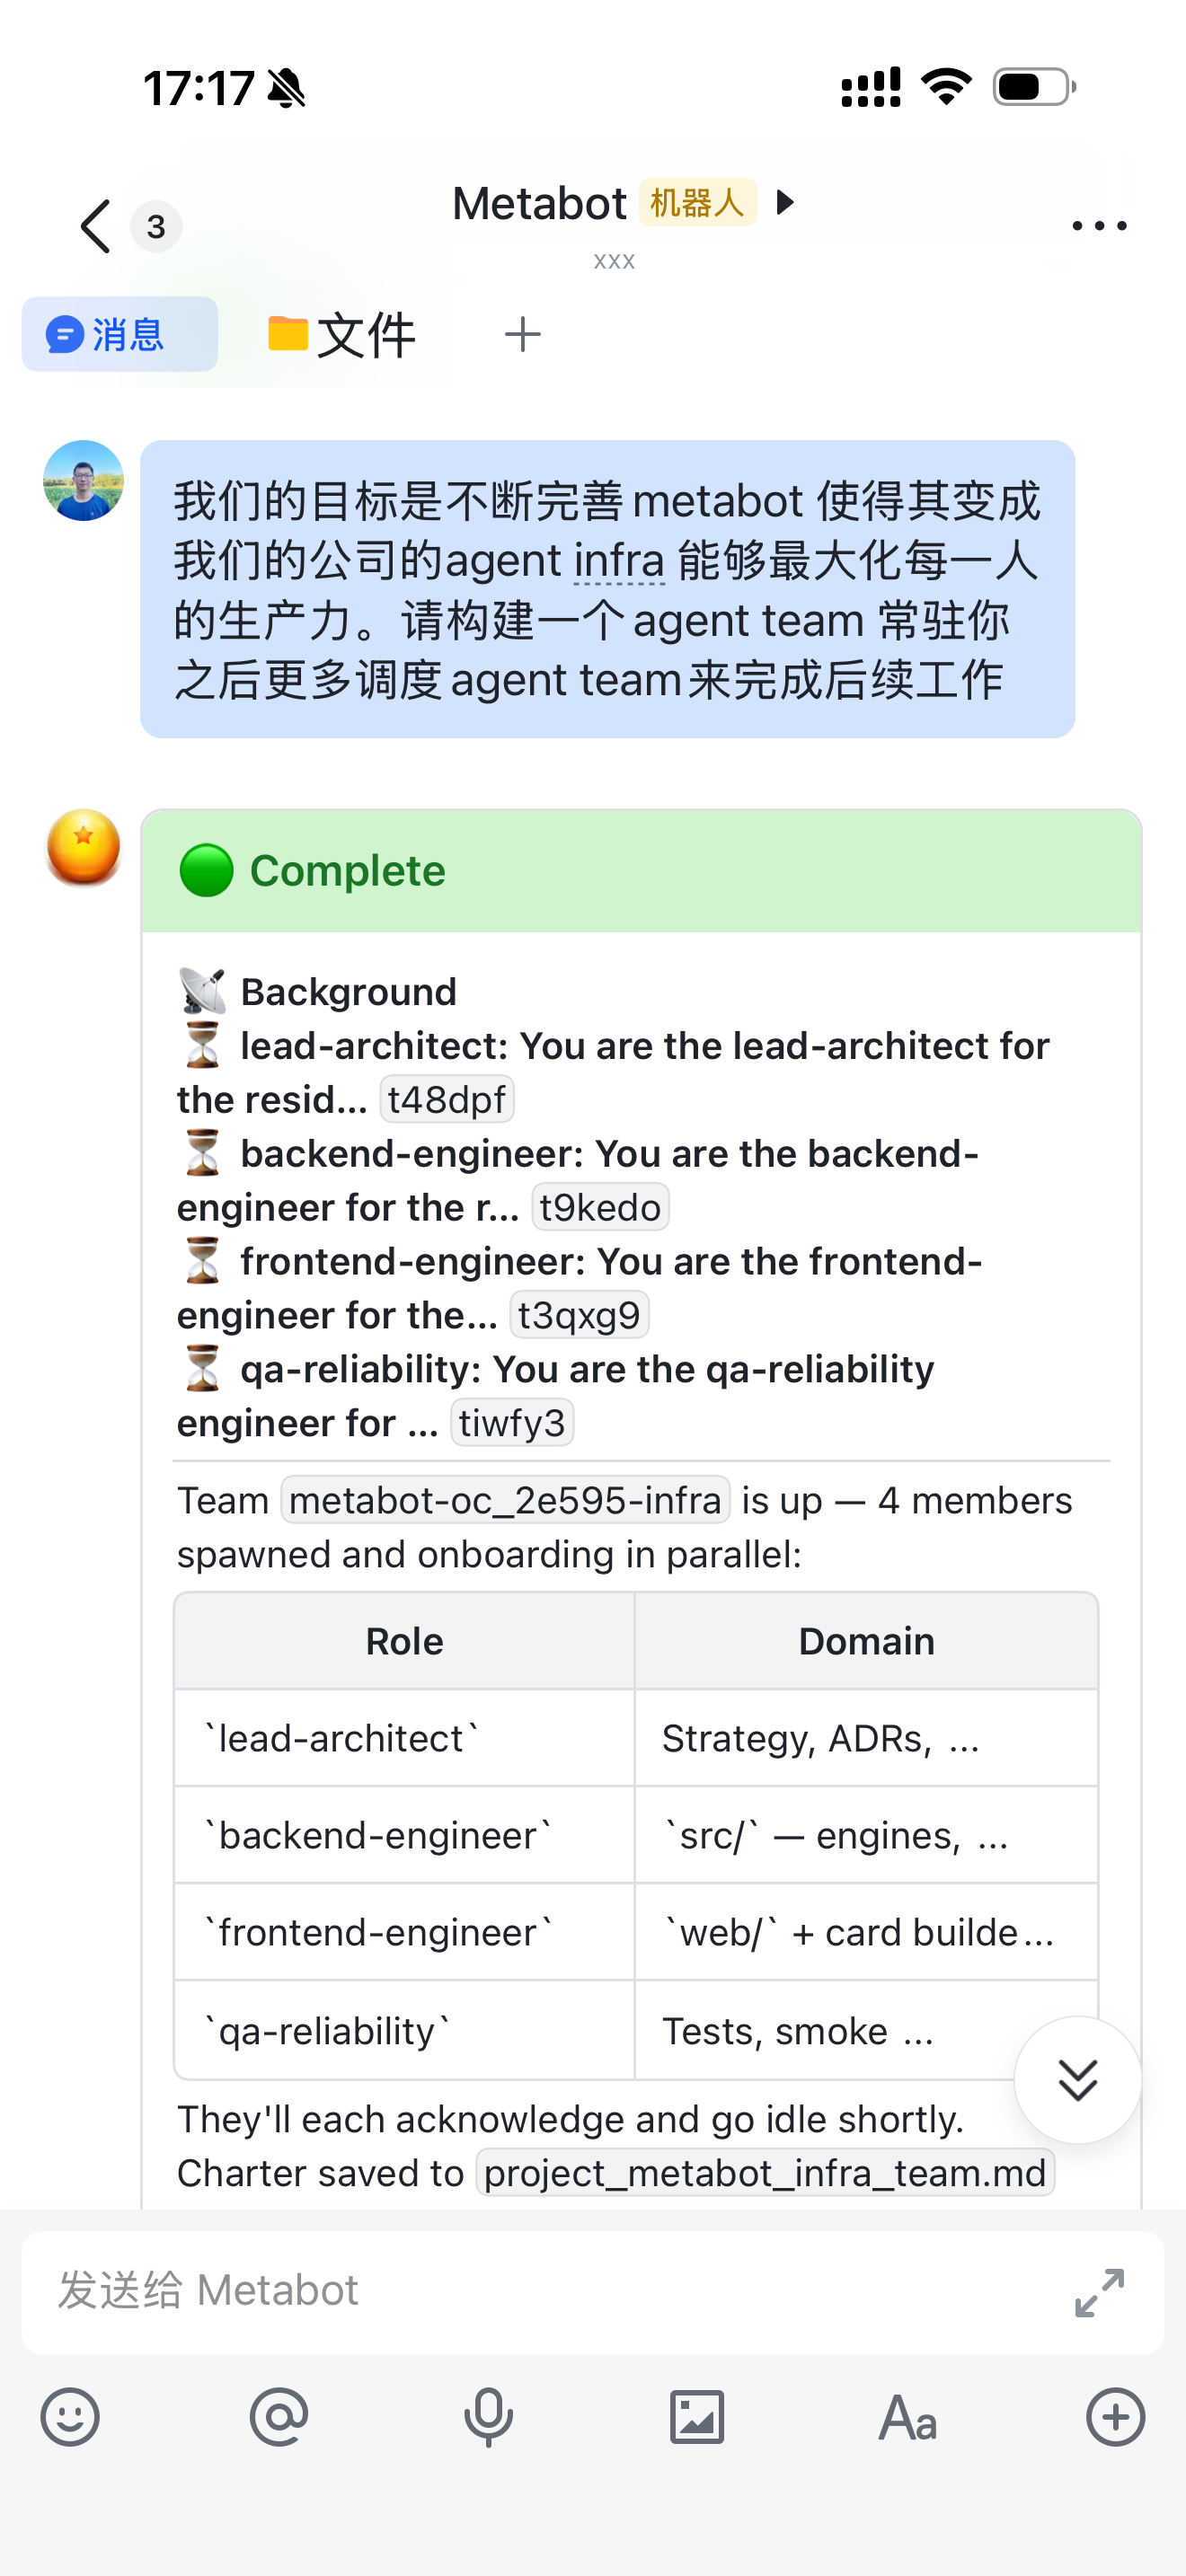Viewport: 1186px width, 2576px height.
Task: Tap Metabot's orange ball avatar
Action: point(83,848)
